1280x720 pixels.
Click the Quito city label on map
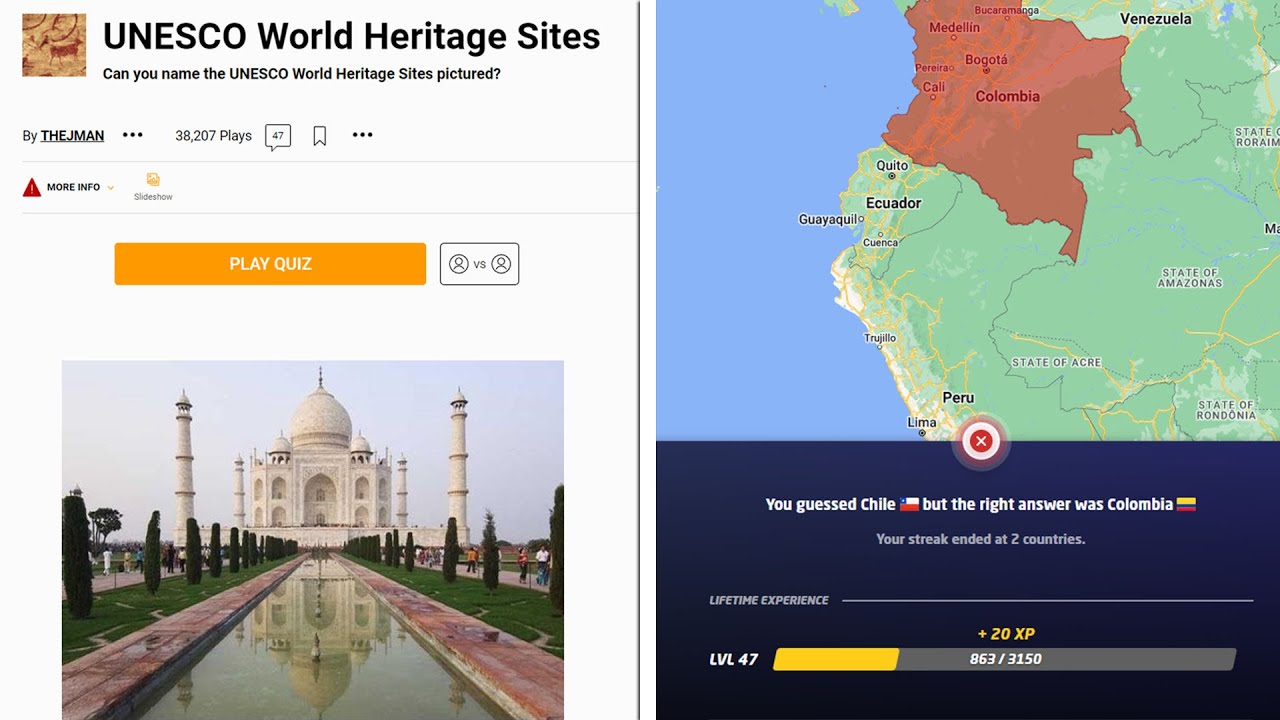[x=892, y=166]
